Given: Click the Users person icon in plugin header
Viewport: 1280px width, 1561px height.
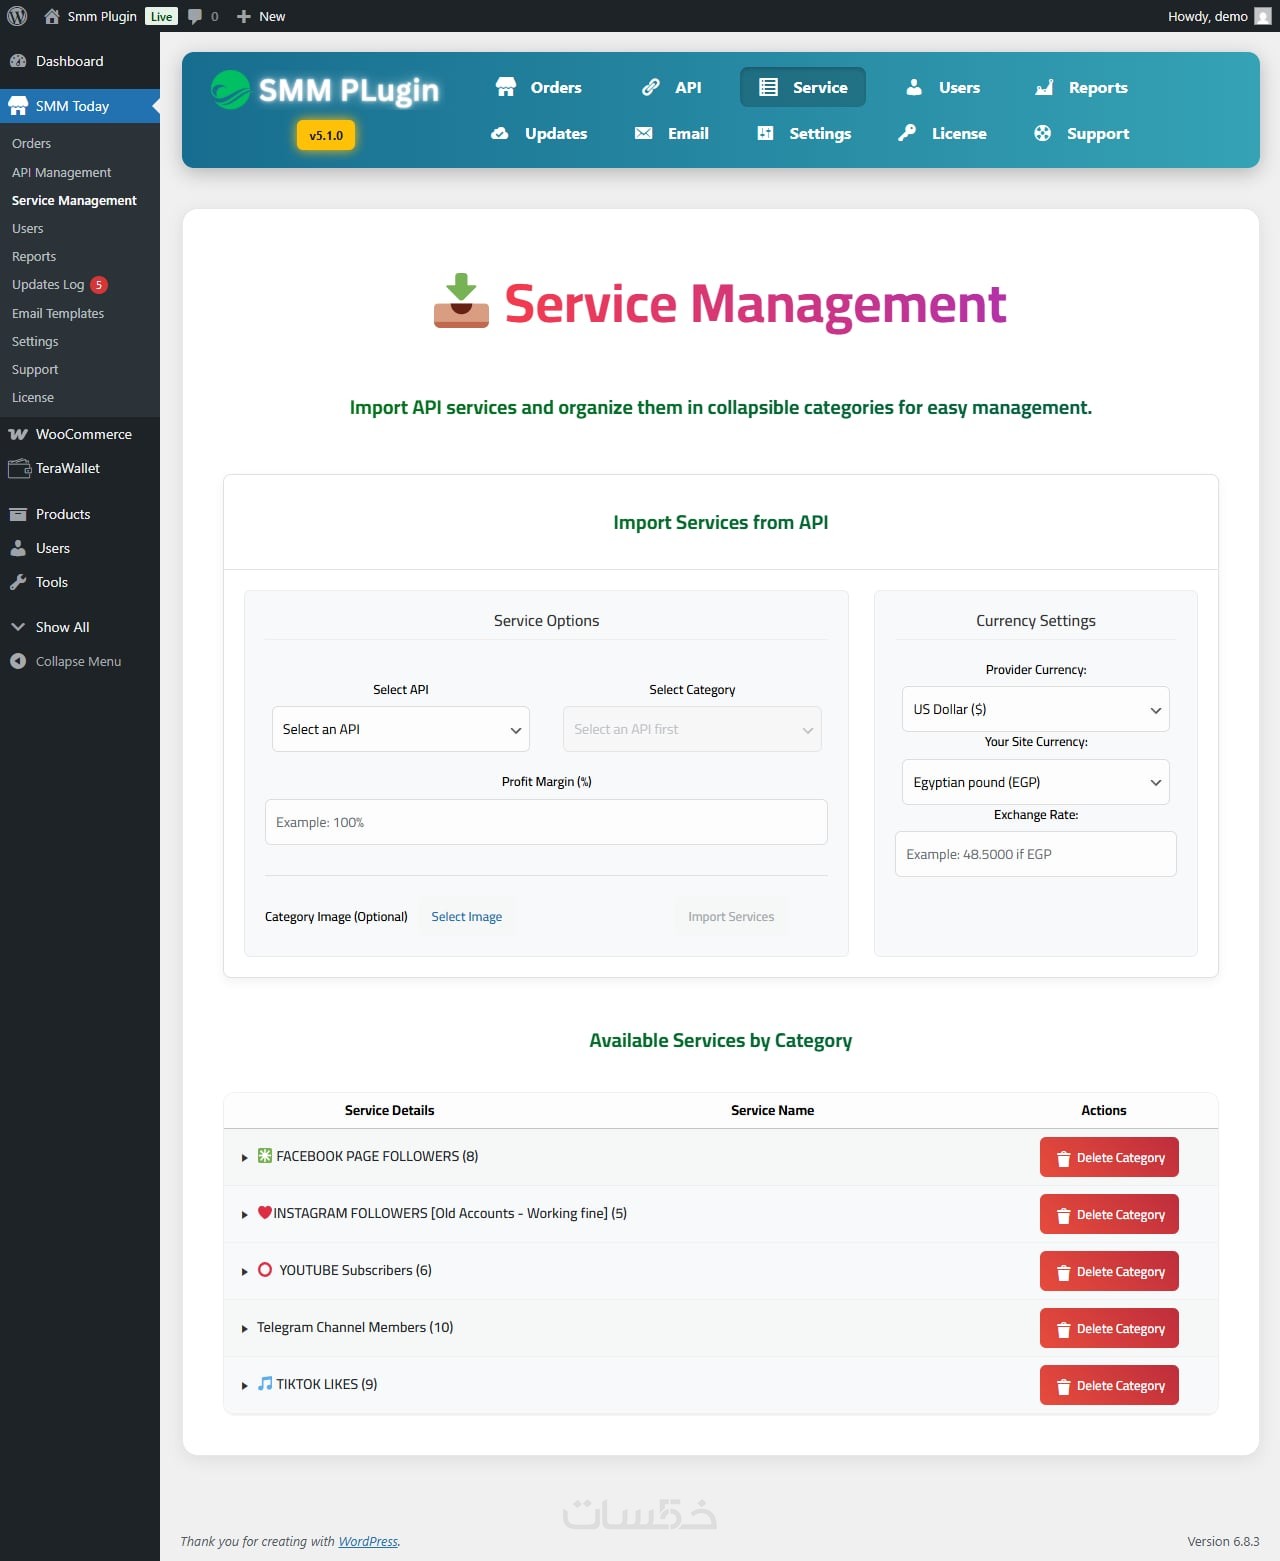Looking at the screenshot, I should pyautogui.click(x=914, y=87).
